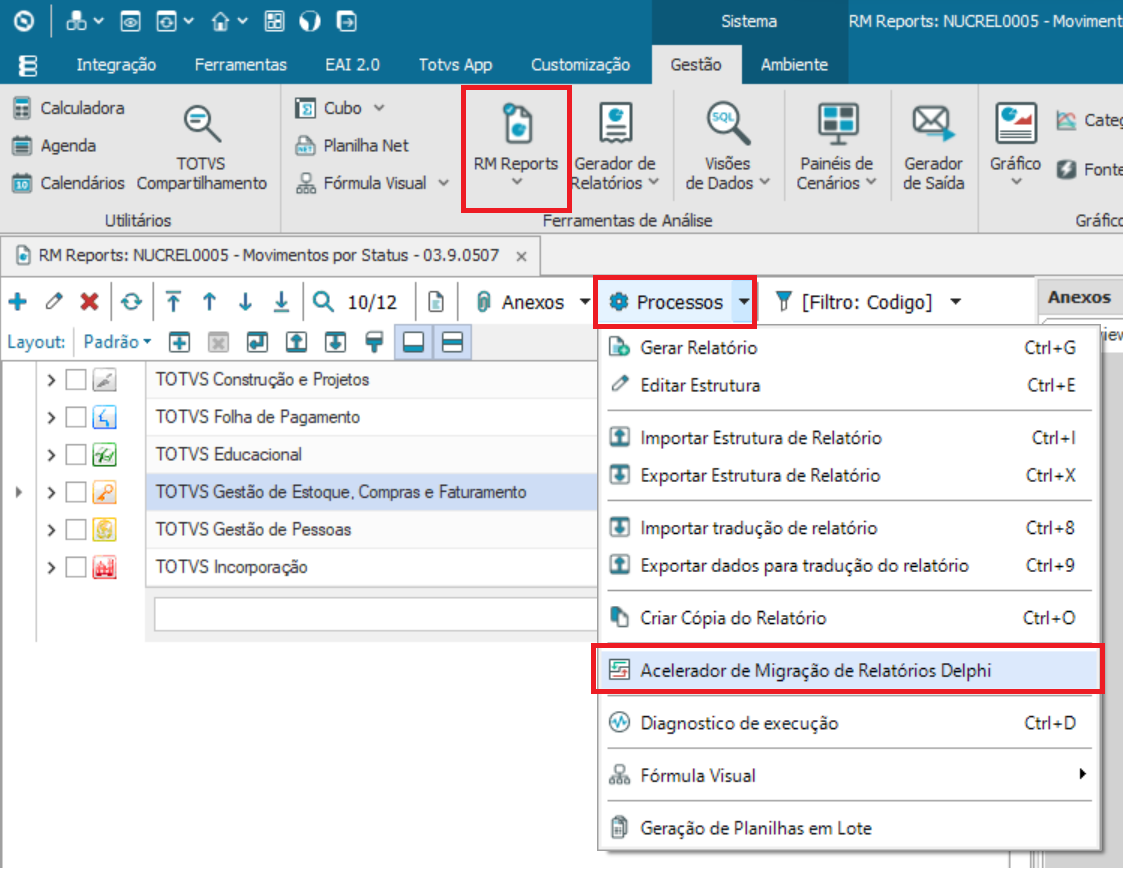Click the empty filter input field
This screenshot has height=878, width=1123.
tap(375, 614)
